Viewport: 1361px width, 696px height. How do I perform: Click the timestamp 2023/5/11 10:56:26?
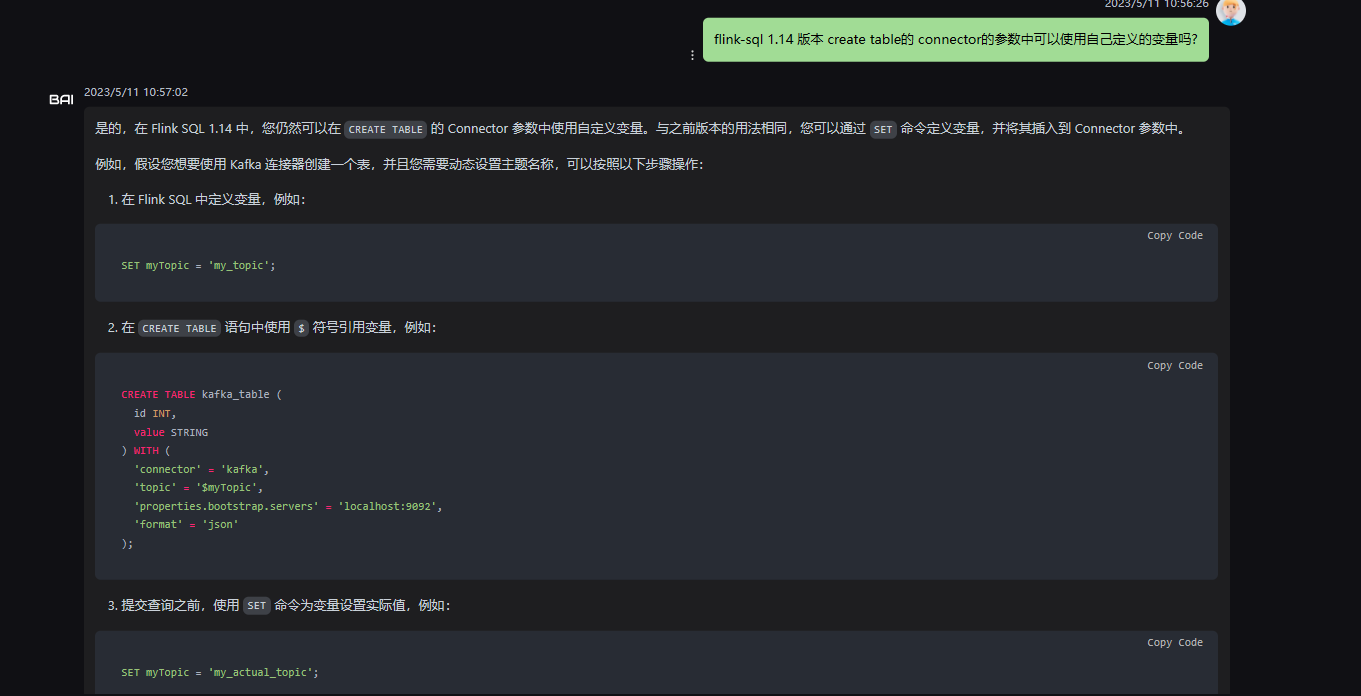[x=1156, y=4]
